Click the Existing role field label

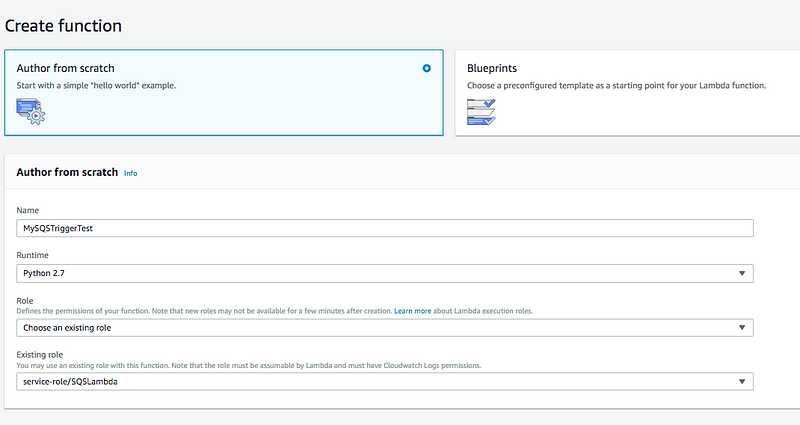(40, 355)
